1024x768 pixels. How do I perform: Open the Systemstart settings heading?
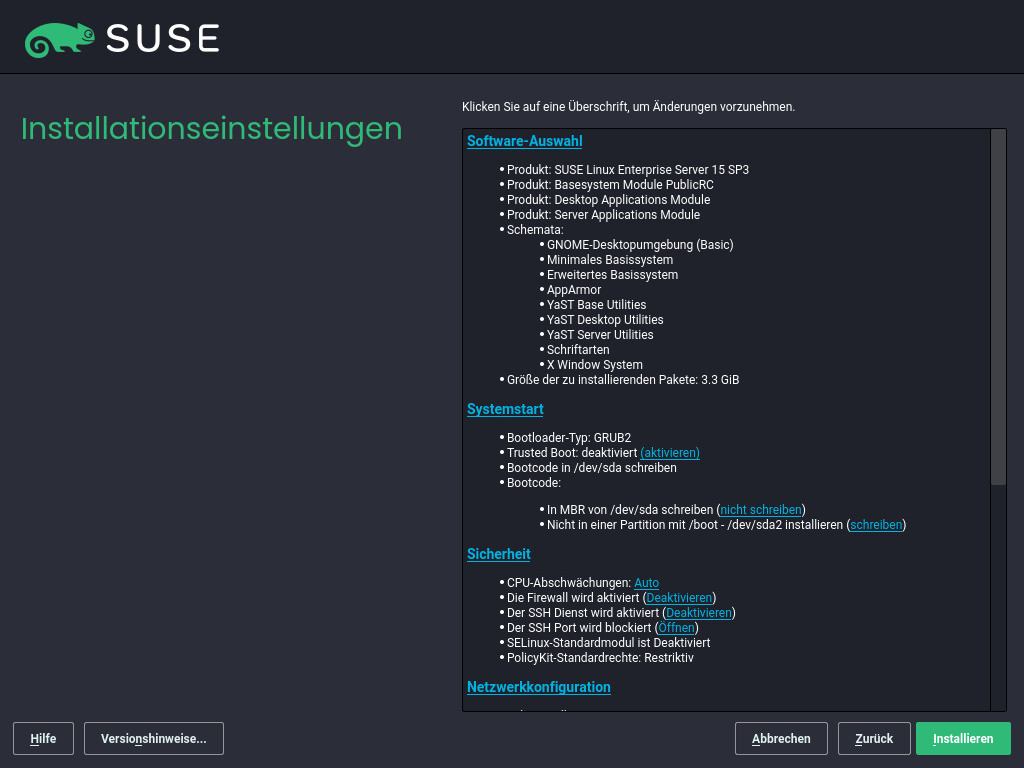[x=505, y=409]
